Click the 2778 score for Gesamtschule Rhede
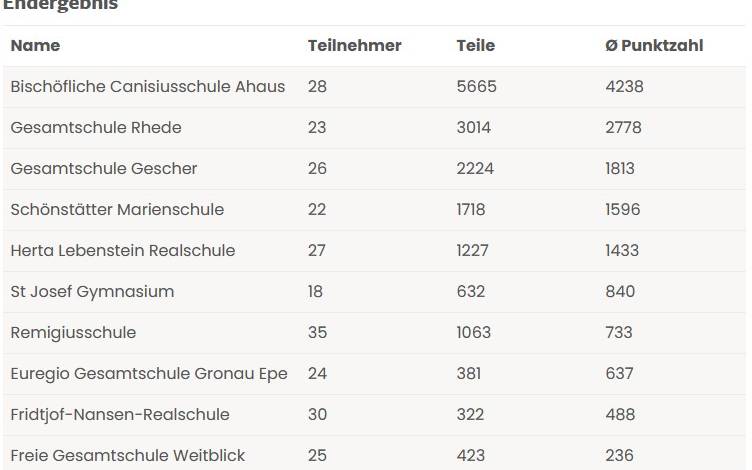 click(x=623, y=128)
